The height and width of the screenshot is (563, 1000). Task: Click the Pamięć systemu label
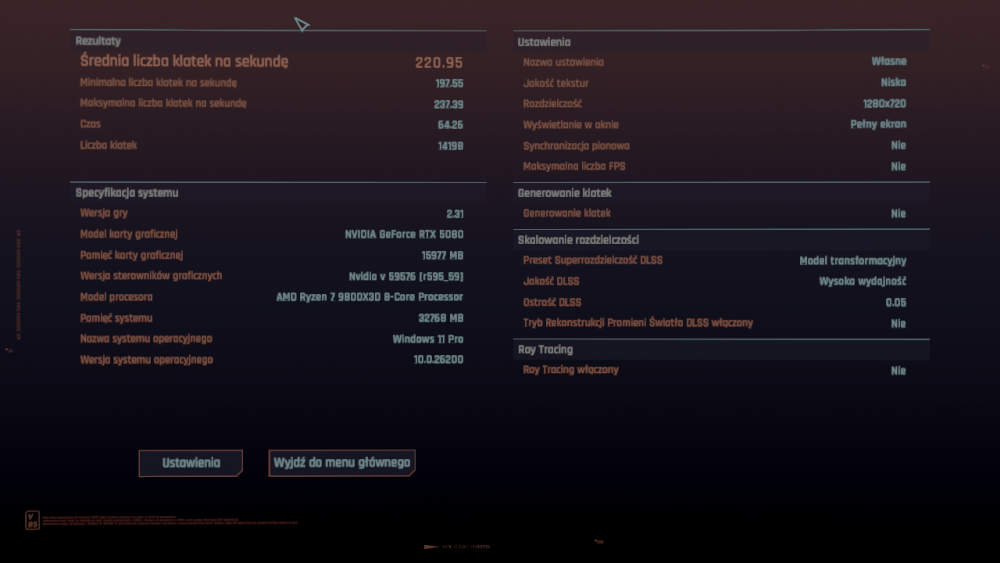116,318
